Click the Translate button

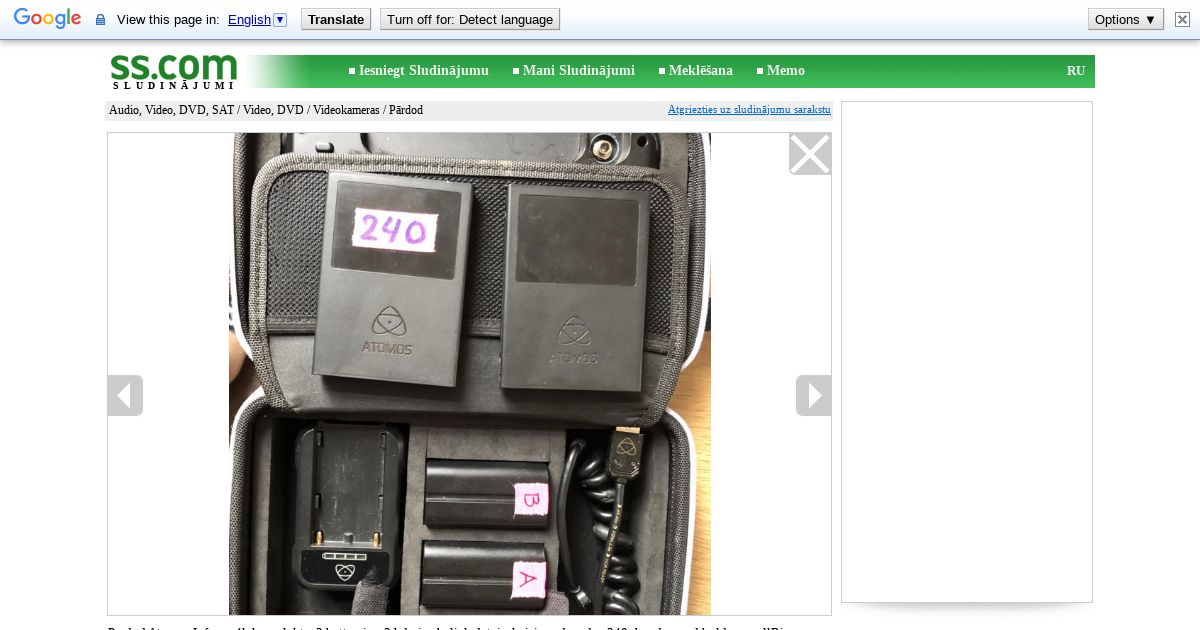(336, 19)
